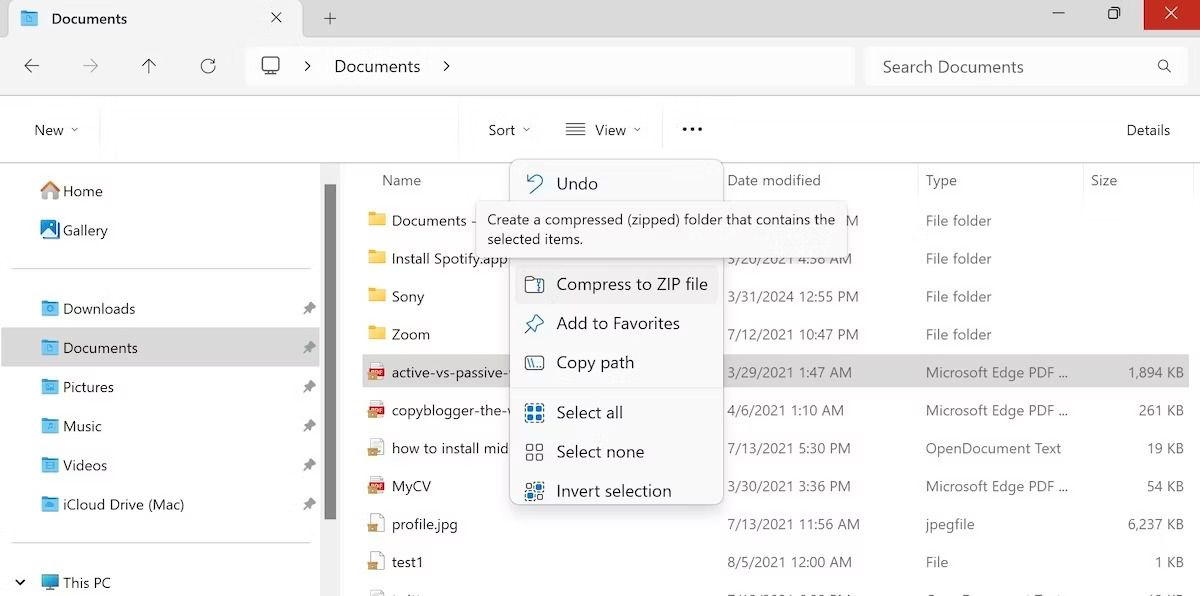Viewport: 1200px width, 596px height.
Task: Choose Select none from the menu
Action: tap(616, 452)
